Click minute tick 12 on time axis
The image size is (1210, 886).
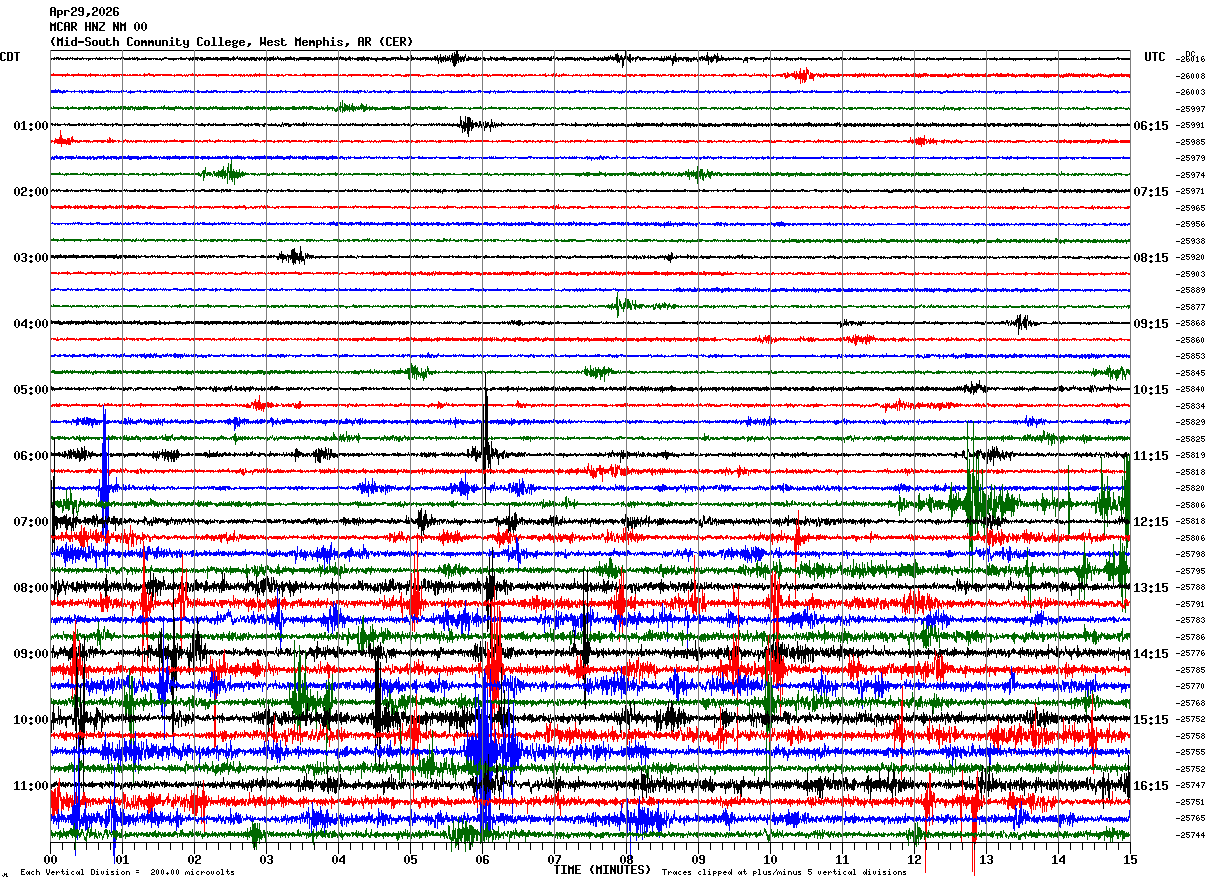[915, 859]
